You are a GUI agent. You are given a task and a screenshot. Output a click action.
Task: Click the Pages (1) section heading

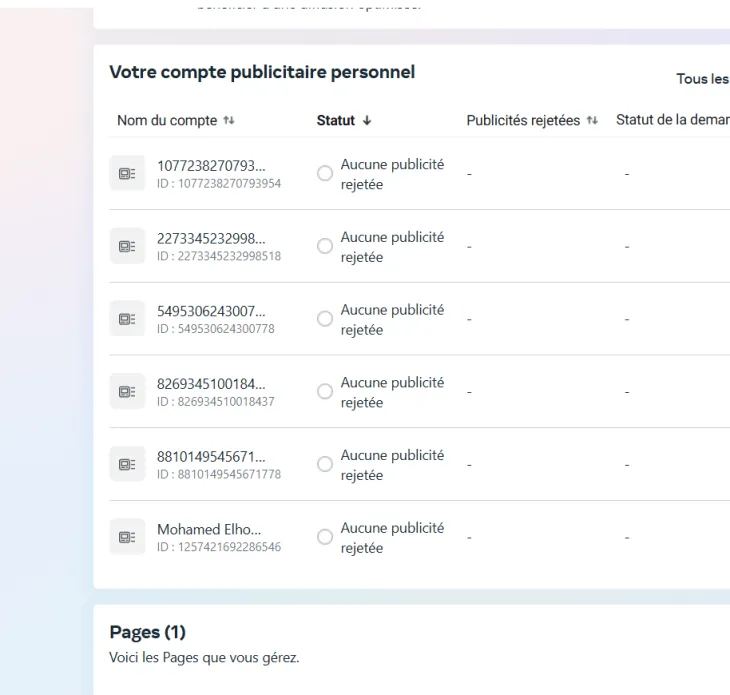147,632
